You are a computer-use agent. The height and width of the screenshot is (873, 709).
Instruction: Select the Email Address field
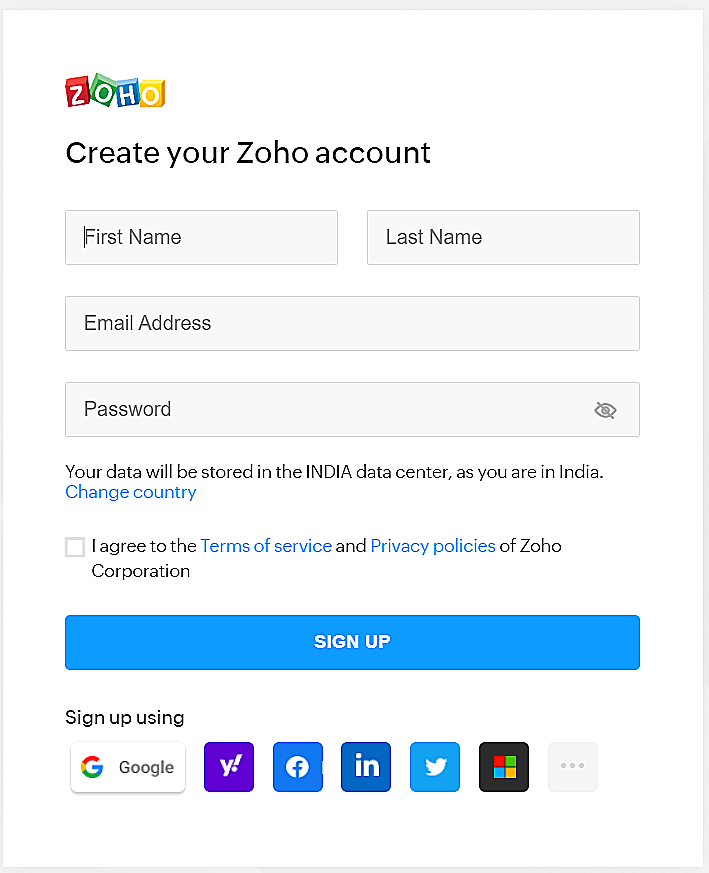click(x=352, y=323)
